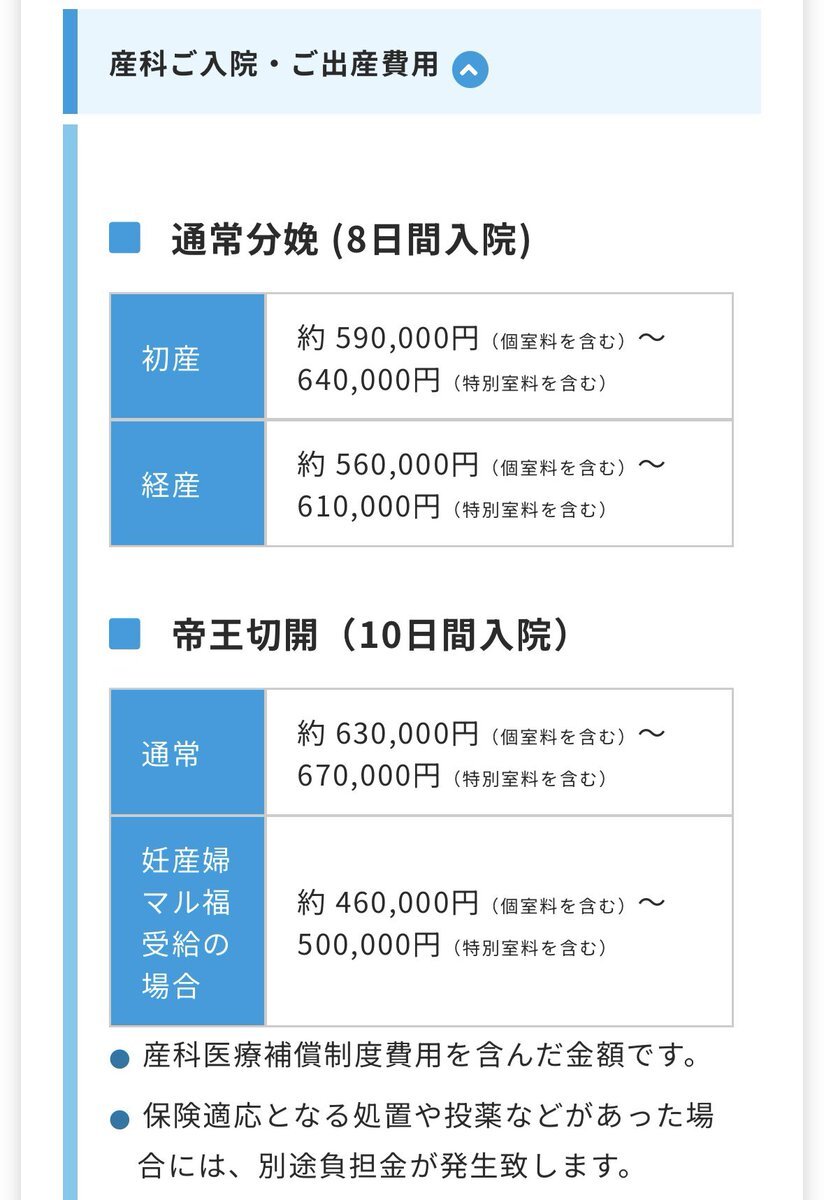Click the 産科ご入院・ご出産費用 section header
The height and width of the screenshot is (1200, 824).
(x=411, y=62)
